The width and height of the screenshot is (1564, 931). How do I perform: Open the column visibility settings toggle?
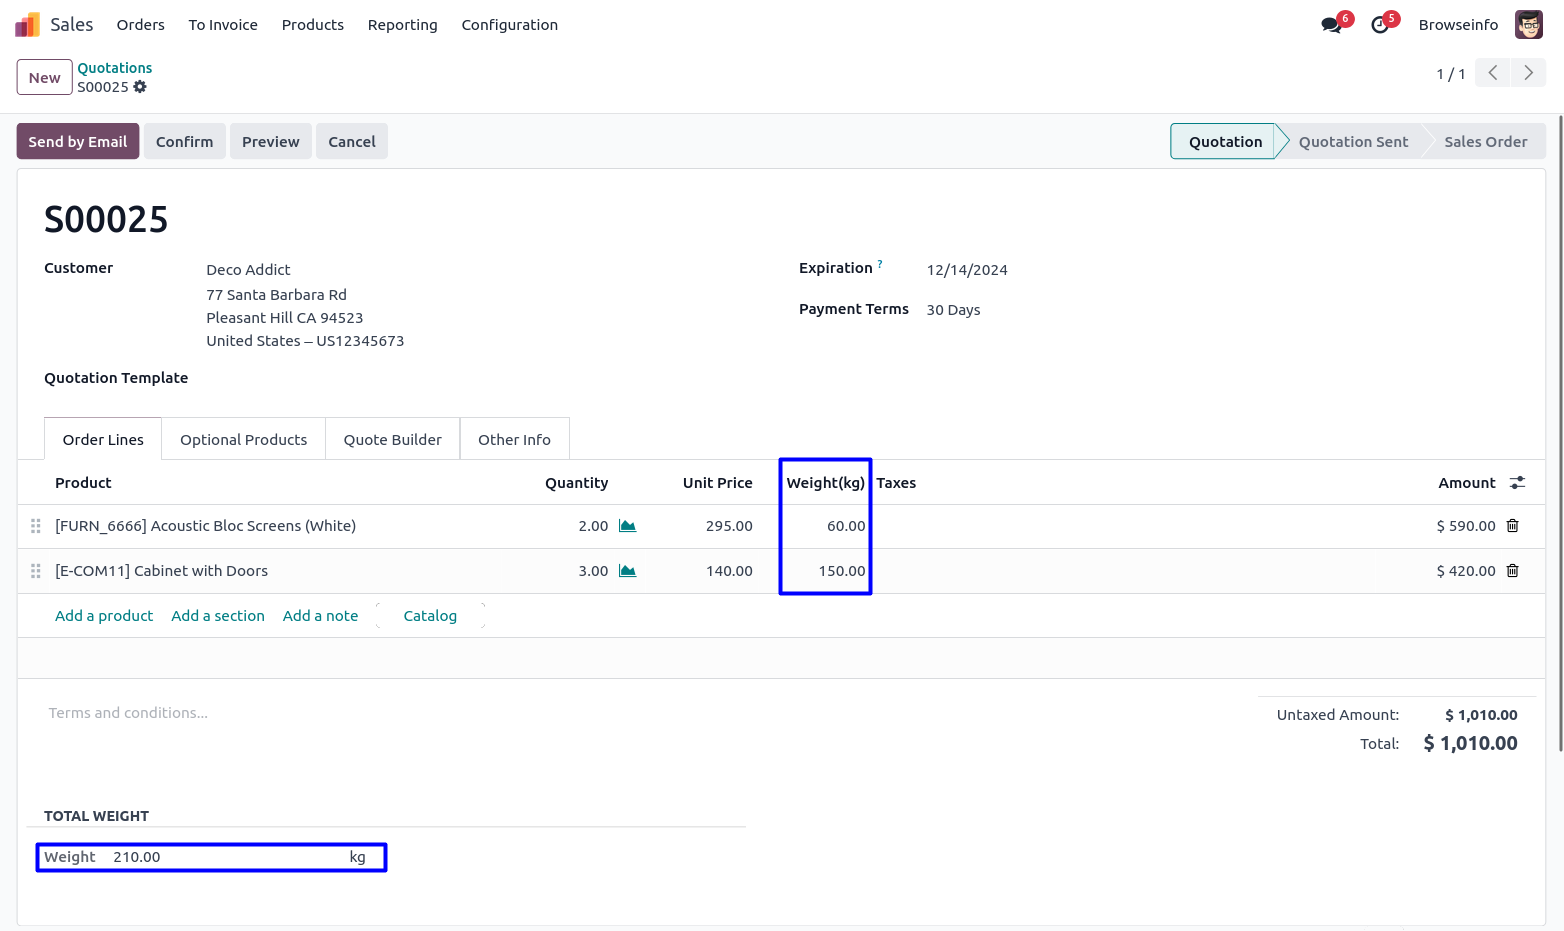coord(1517,483)
